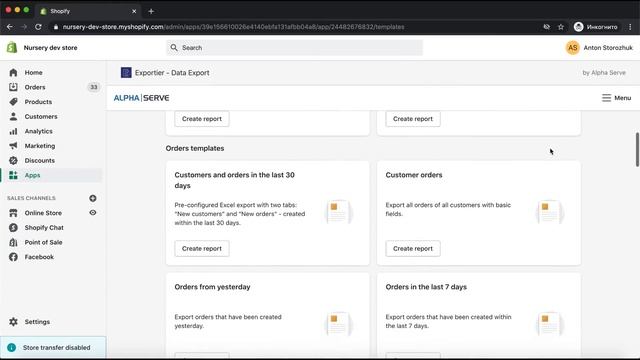The image size is (640, 360).
Task: Add a sales channel with plus icon
Action: pos(93,198)
